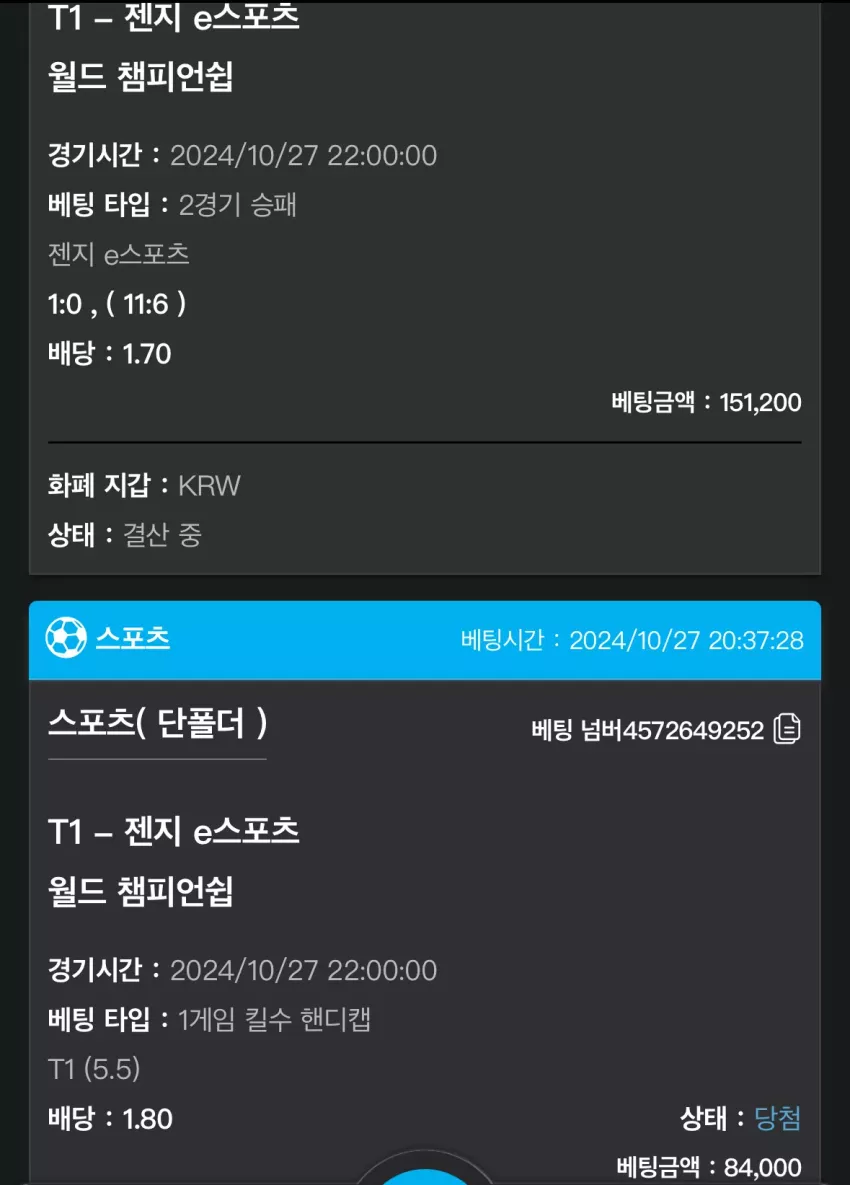Screen dimensions: 850x1185
Task: Select the 스포츠( 단폴더 ) tab heading
Action: tap(157, 724)
